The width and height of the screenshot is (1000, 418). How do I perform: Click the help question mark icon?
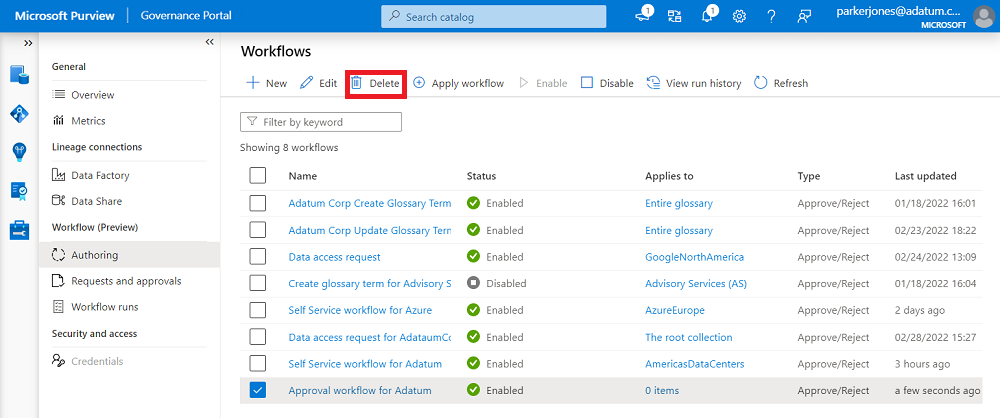[771, 16]
